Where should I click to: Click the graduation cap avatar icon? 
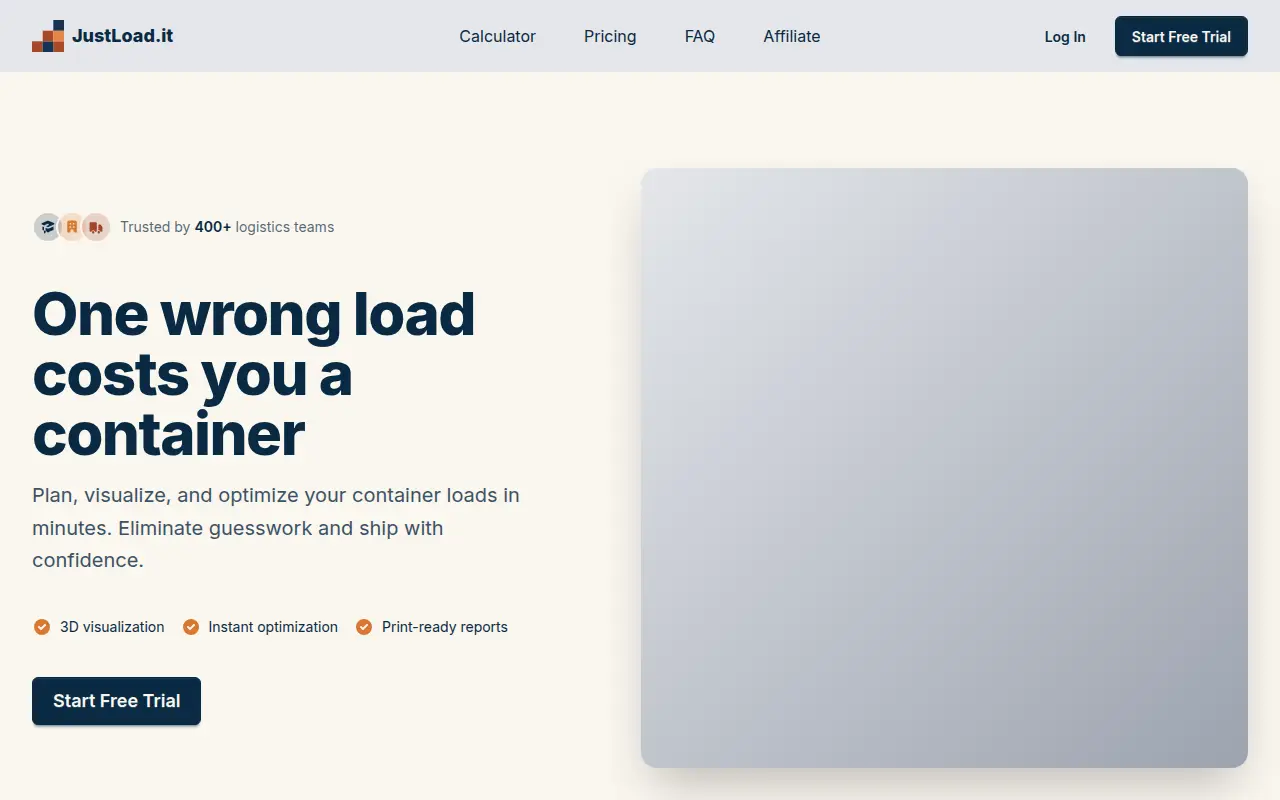[47, 227]
